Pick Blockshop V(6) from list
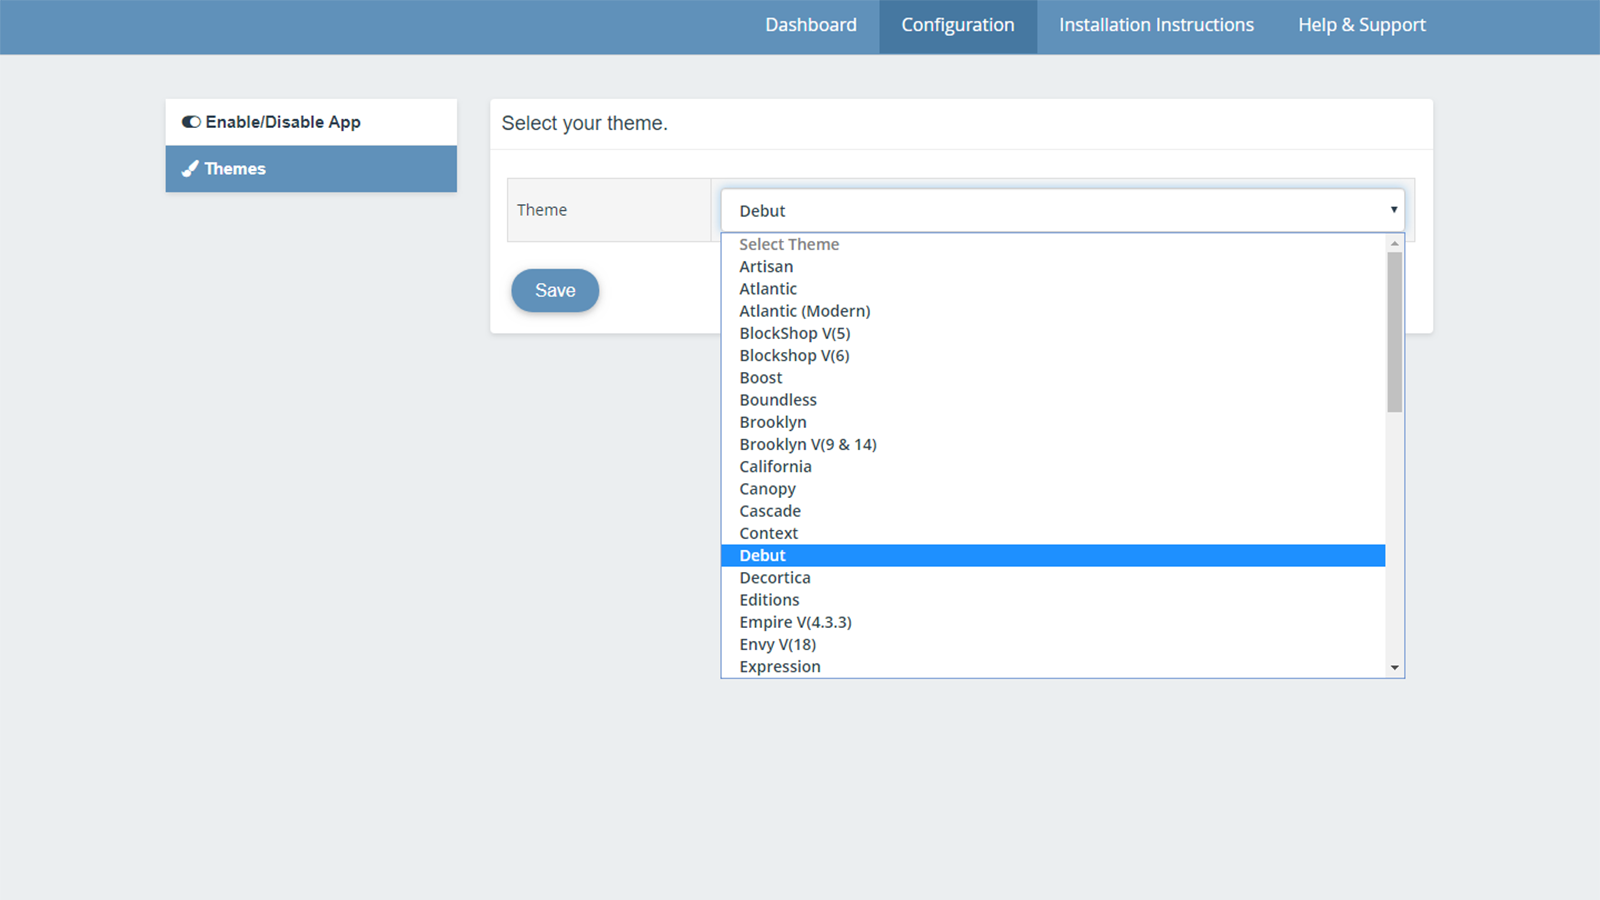 [x=1053, y=355]
